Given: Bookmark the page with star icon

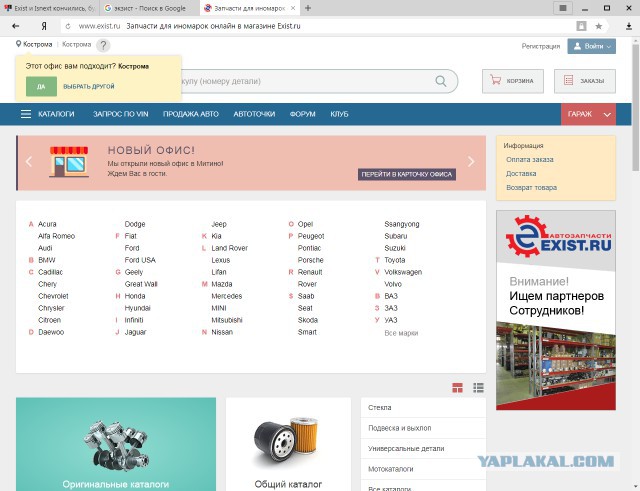Looking at the screenshot, I should point(599,26).
